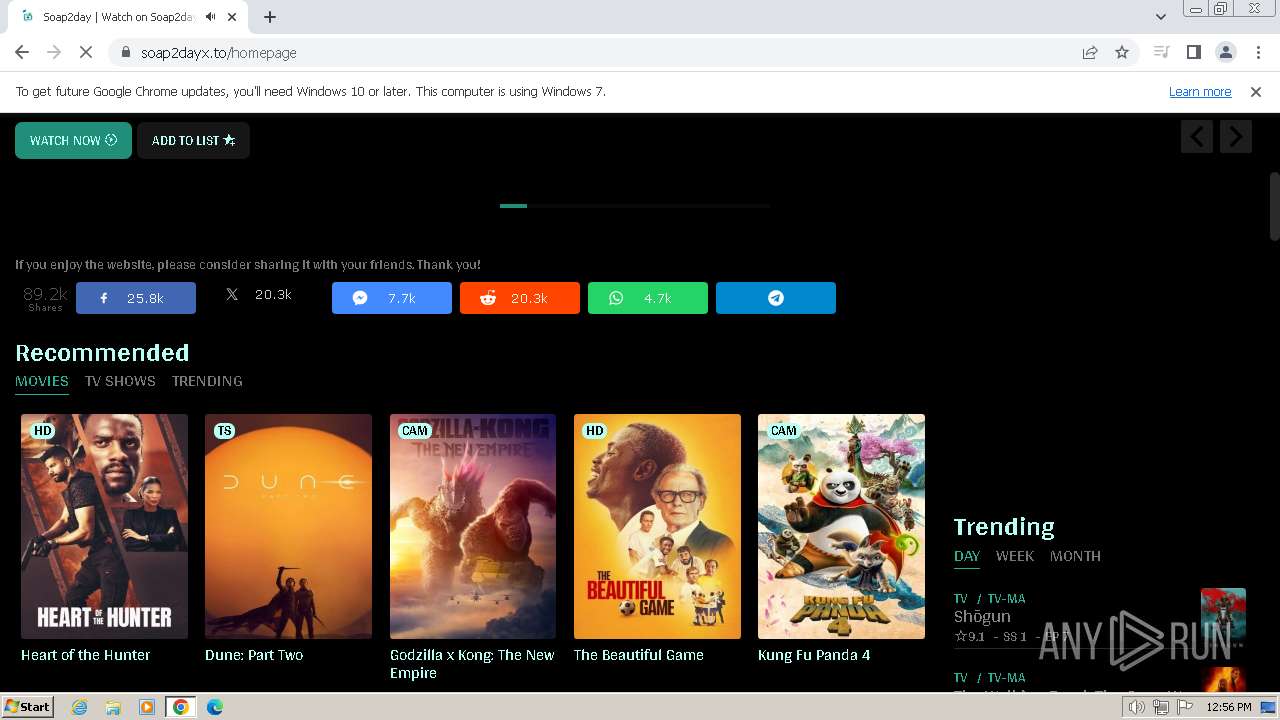Click the system tray volume icon

point(1137,707)
